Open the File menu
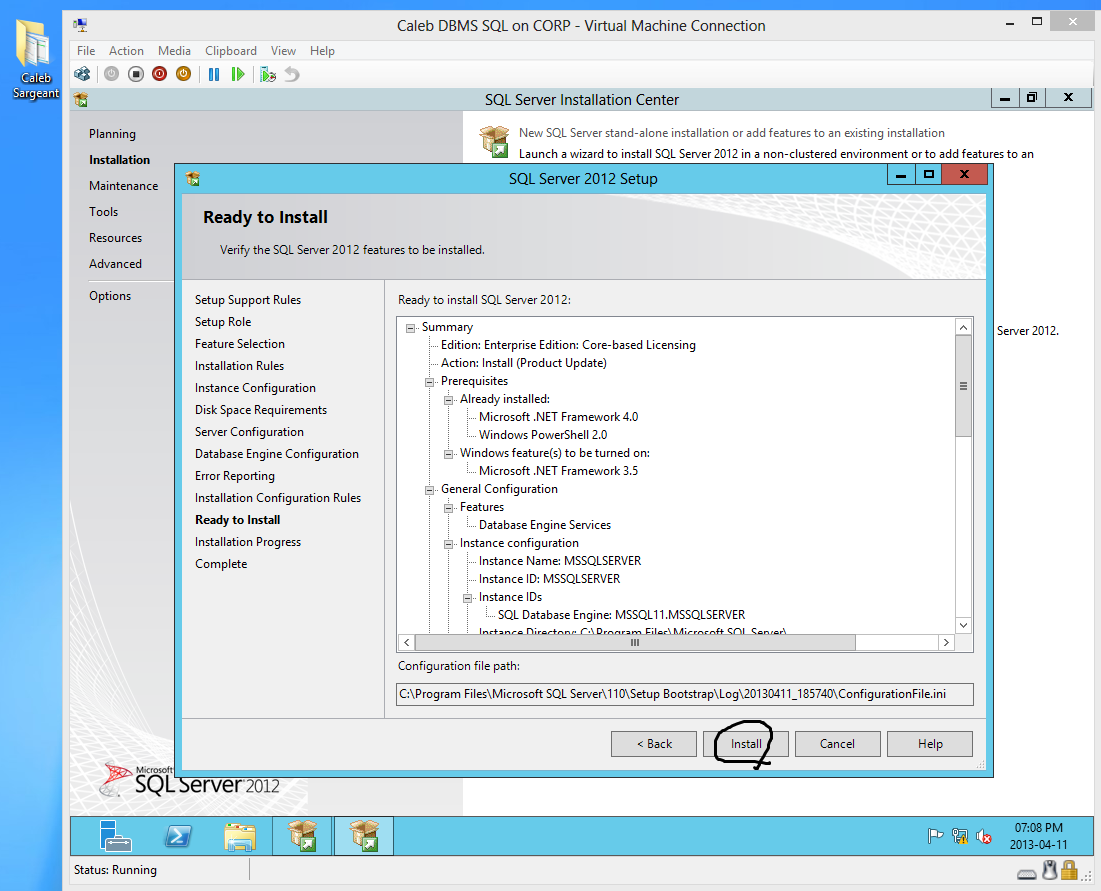 (86, 51)
